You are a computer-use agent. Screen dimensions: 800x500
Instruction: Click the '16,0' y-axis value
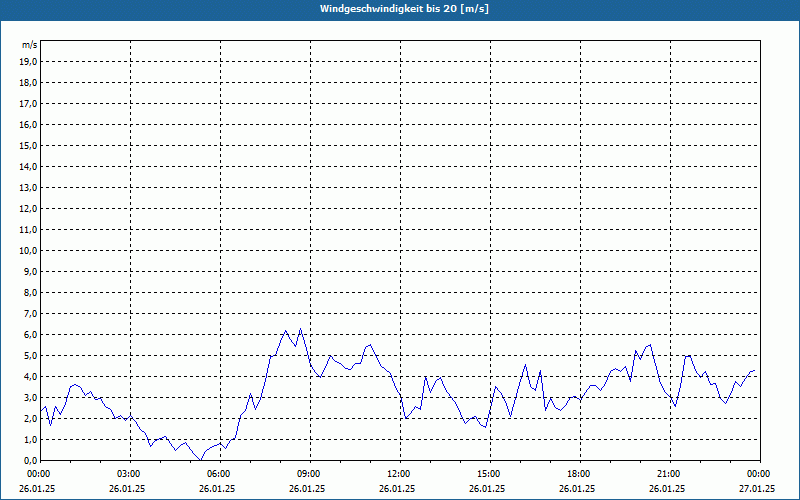(x=28, y=124)
